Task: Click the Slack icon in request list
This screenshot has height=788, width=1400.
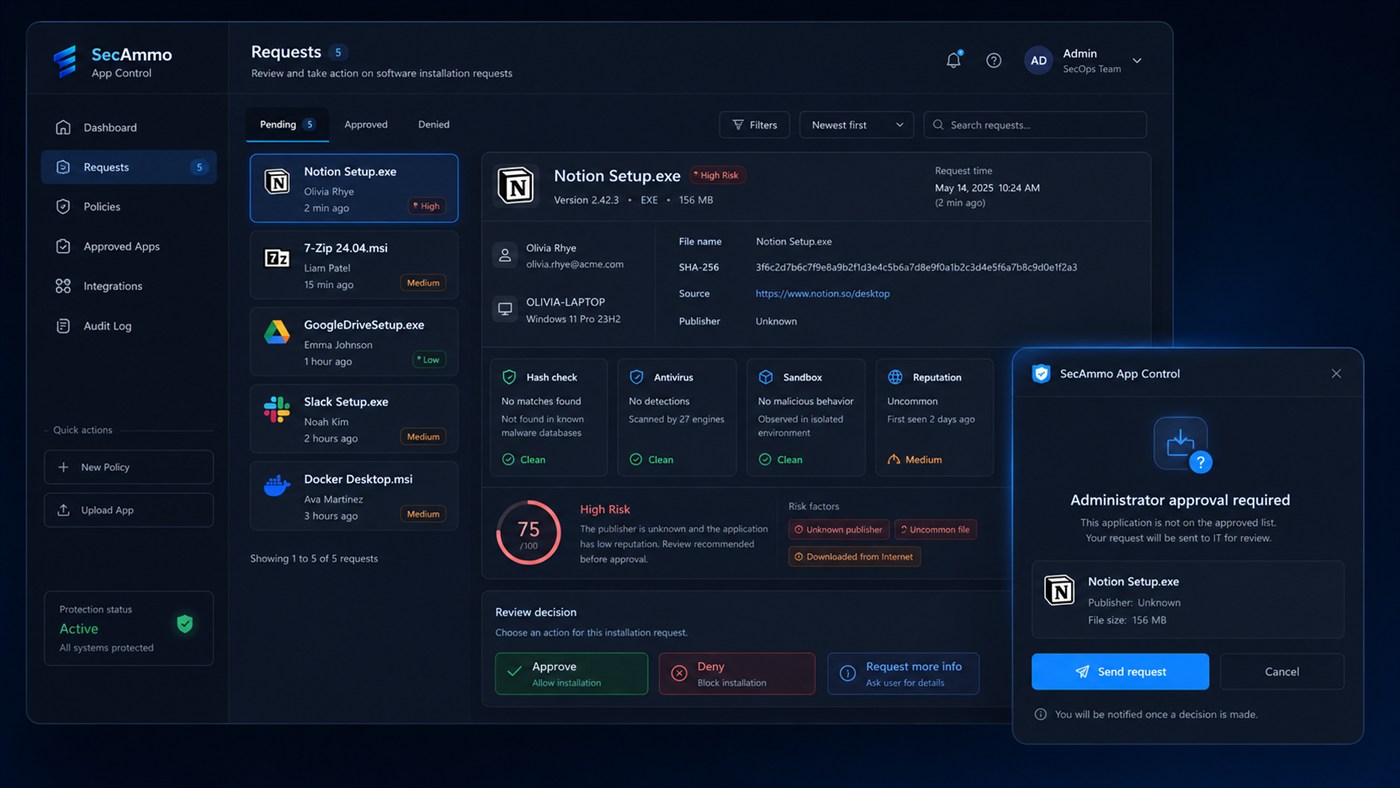Action: [x=277, y=409]
